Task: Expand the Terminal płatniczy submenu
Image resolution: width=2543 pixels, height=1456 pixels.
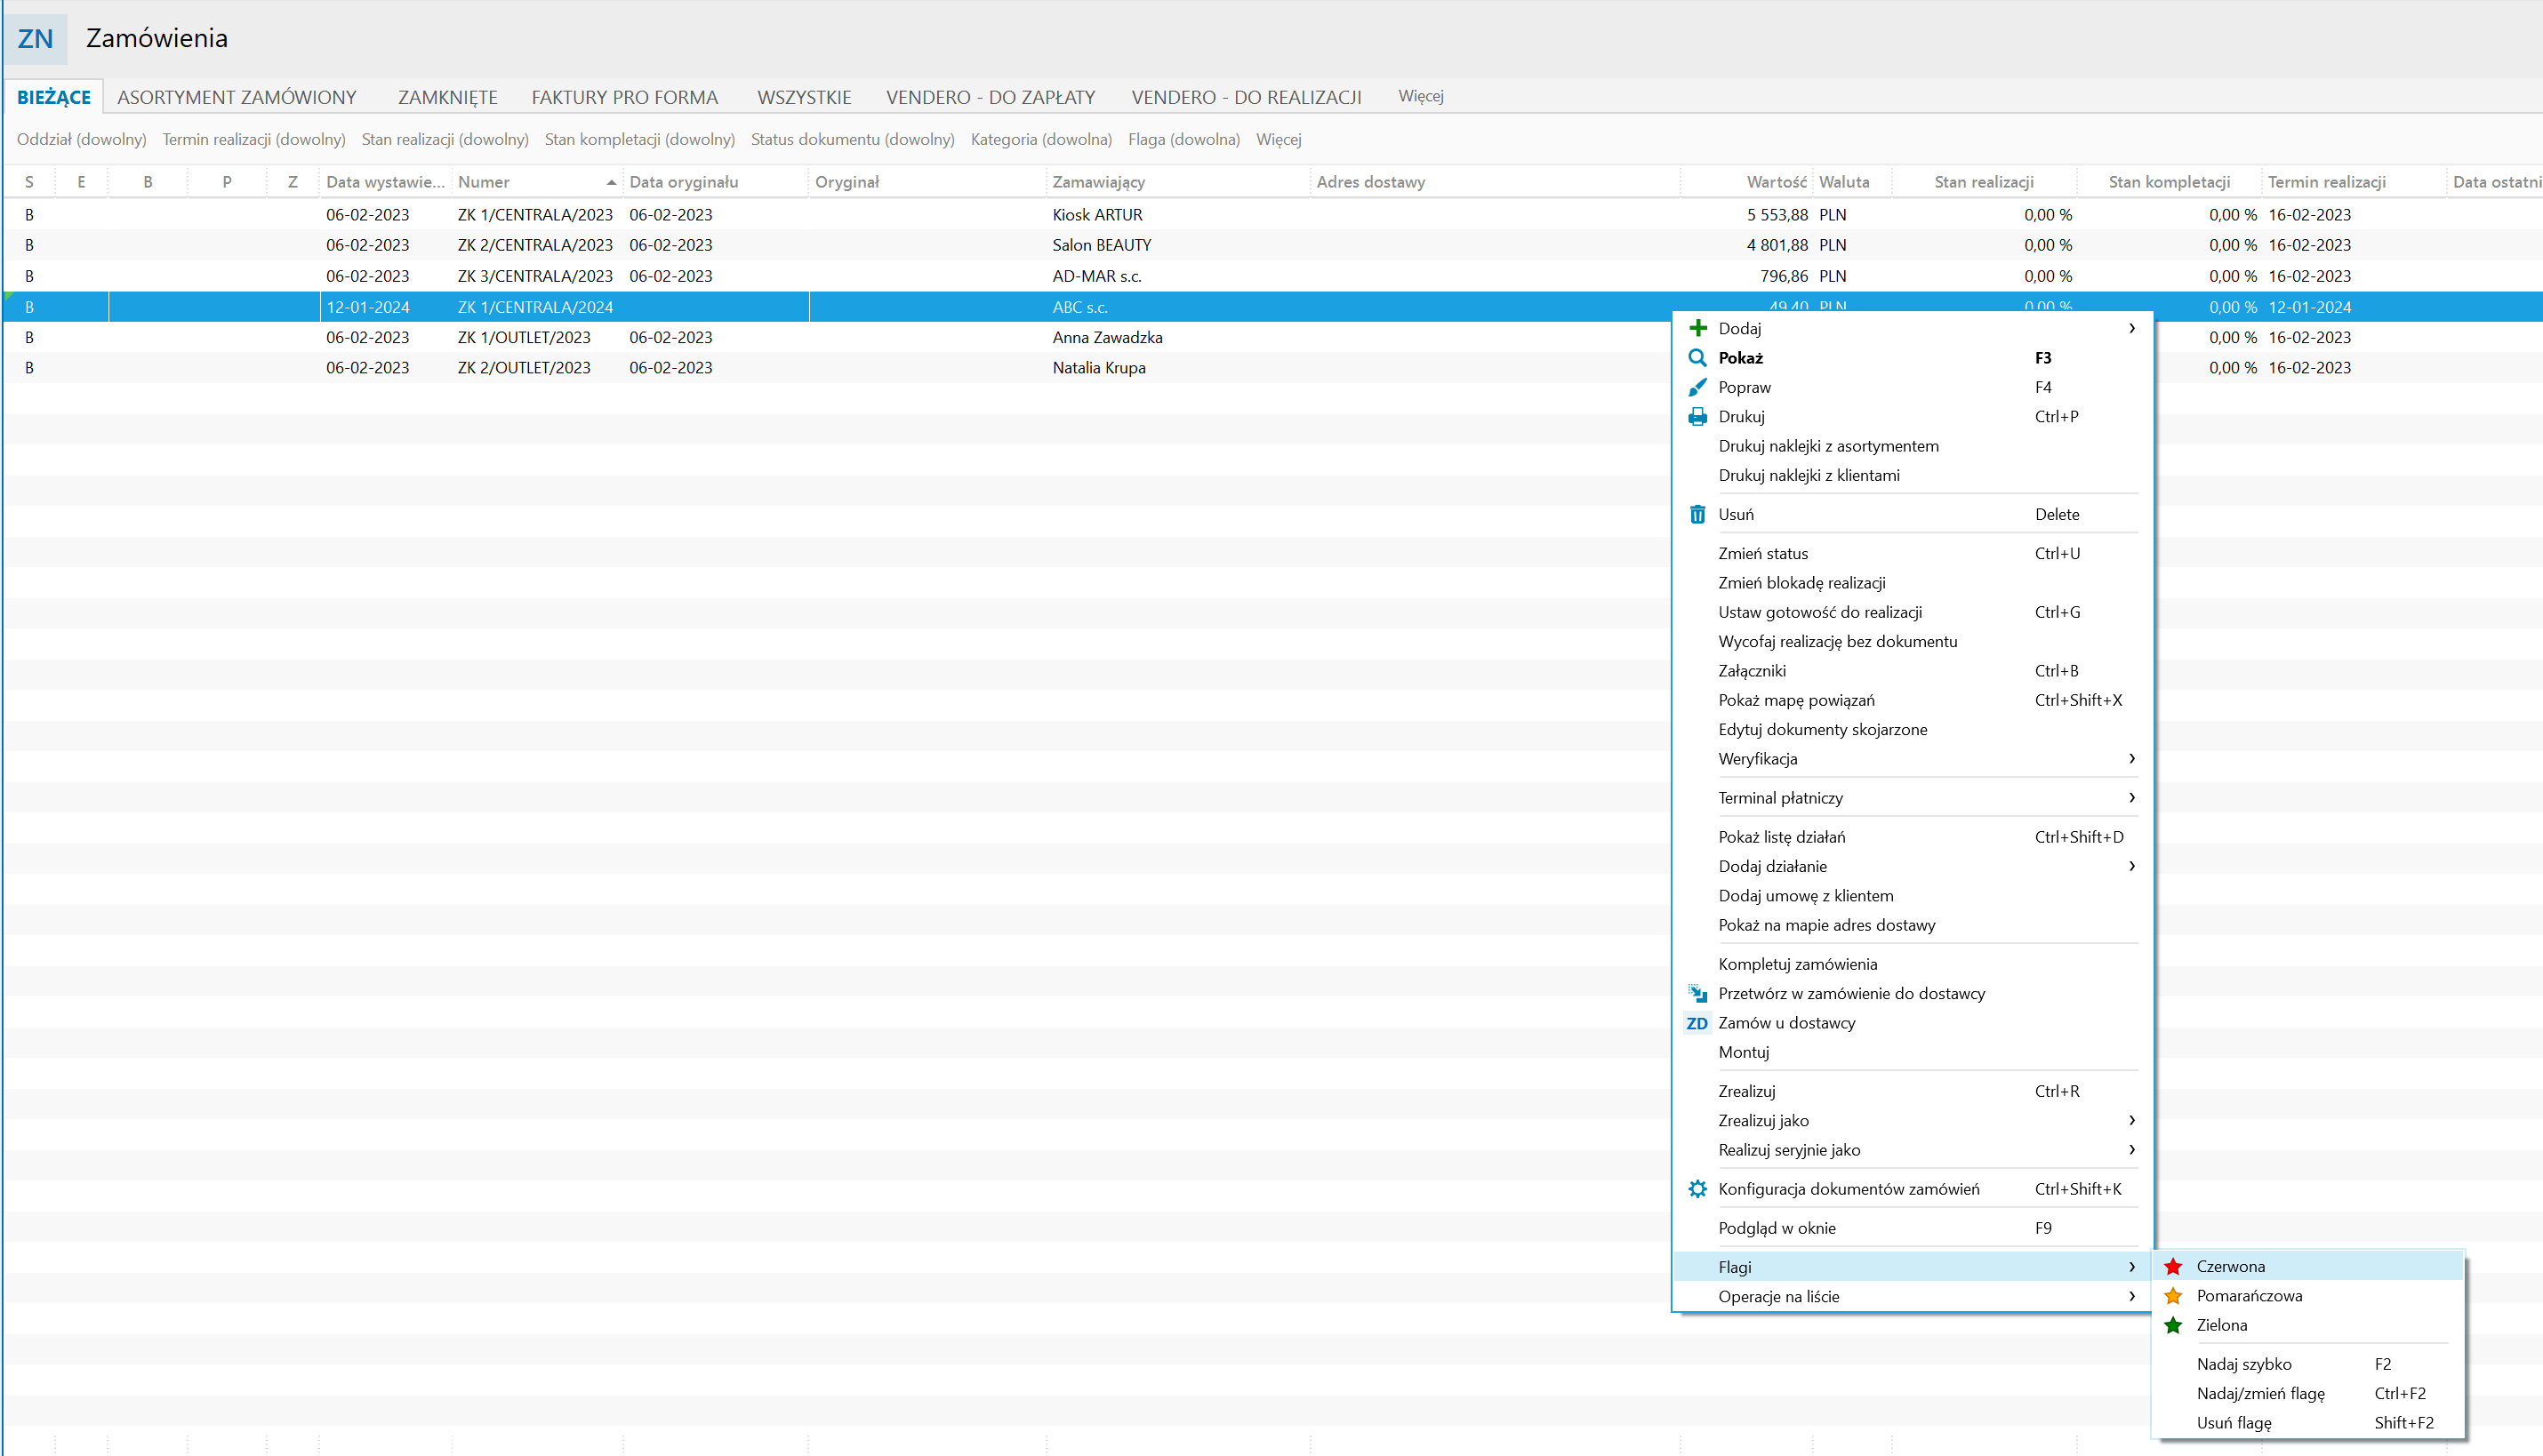Action: (x=2131, y=798)
